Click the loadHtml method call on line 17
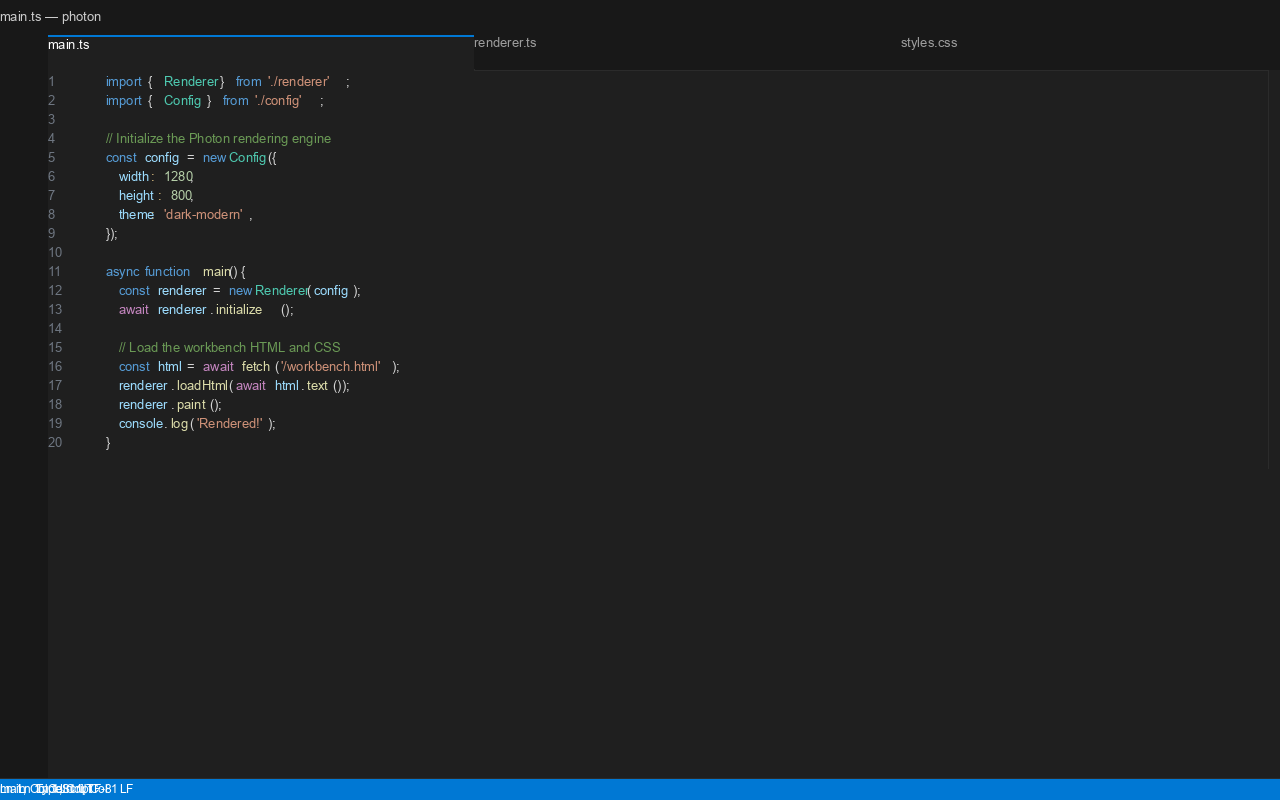This screenshot has width=1280, height=800. click(201, 385)
